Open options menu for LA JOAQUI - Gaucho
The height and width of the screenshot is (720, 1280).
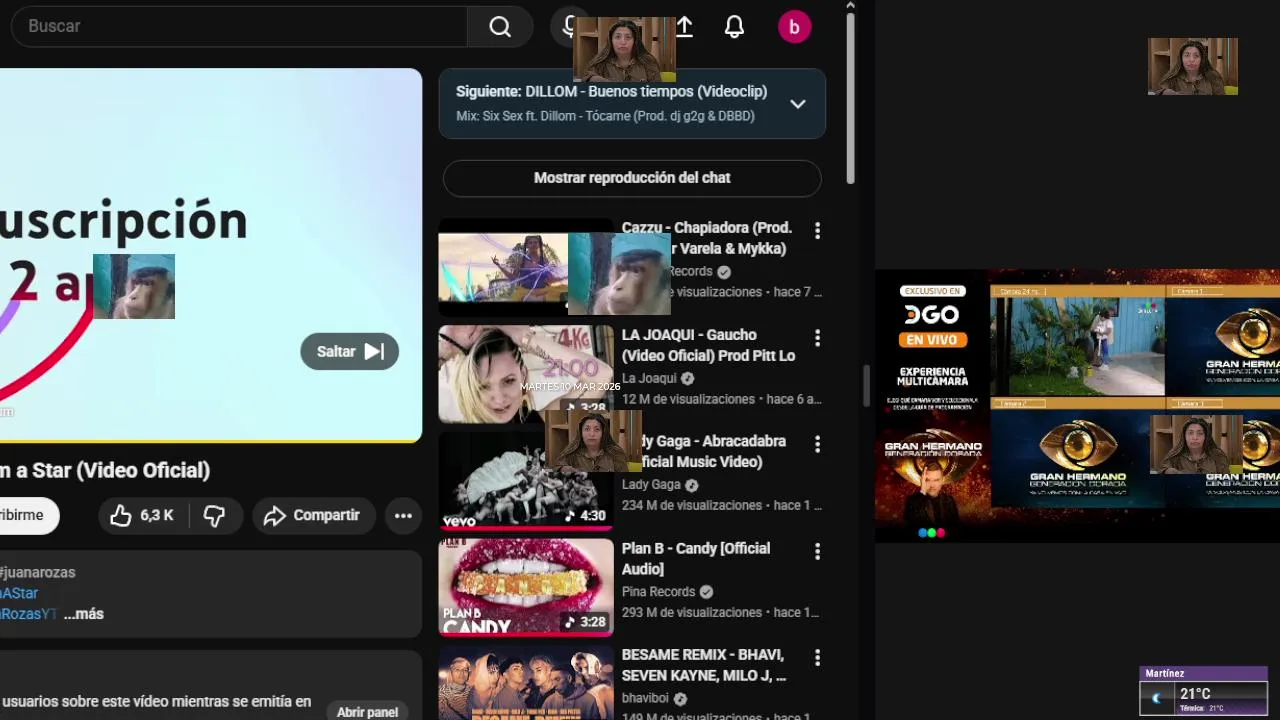pos(817,338)
